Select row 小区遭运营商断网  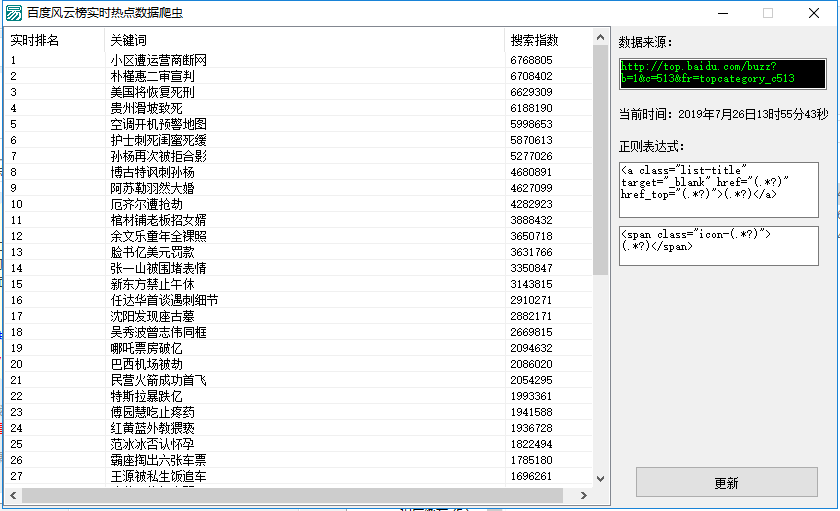pos(298,60)
